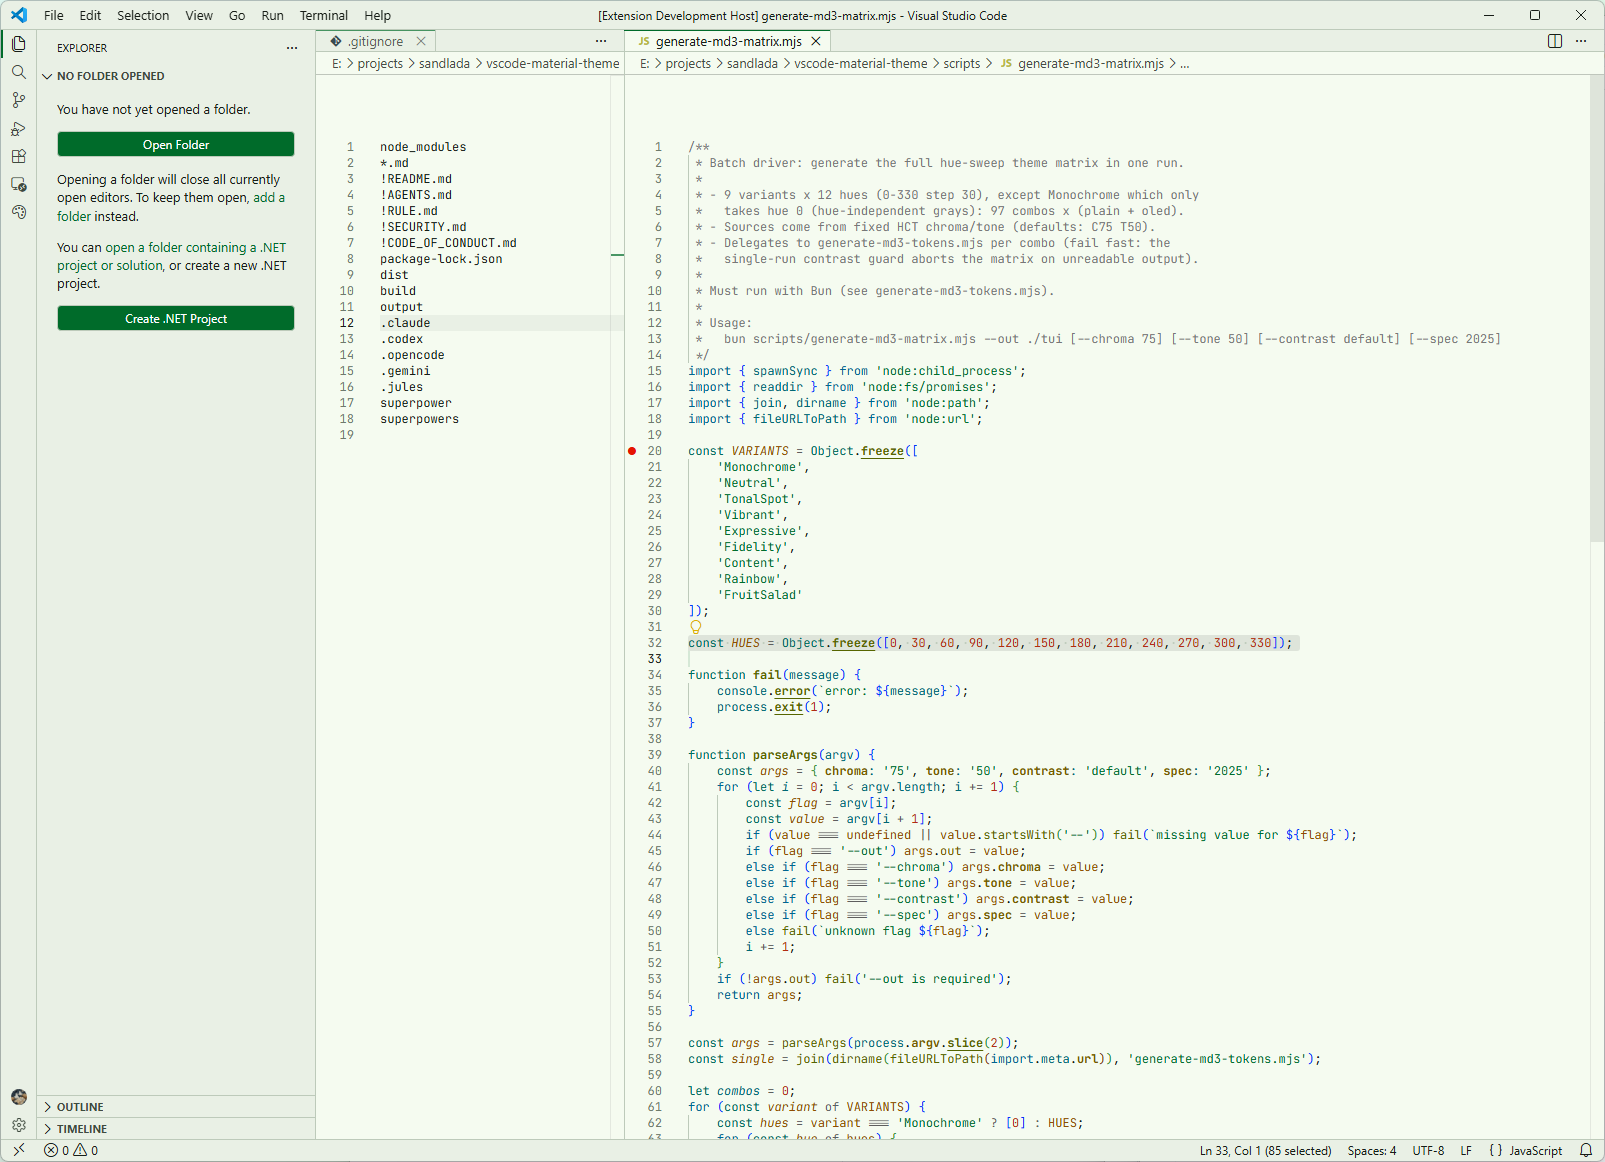Open the notifications bell
Image resolution: width=1605 pixels, height=1162 pixels.
[x=1585, y=1150]
